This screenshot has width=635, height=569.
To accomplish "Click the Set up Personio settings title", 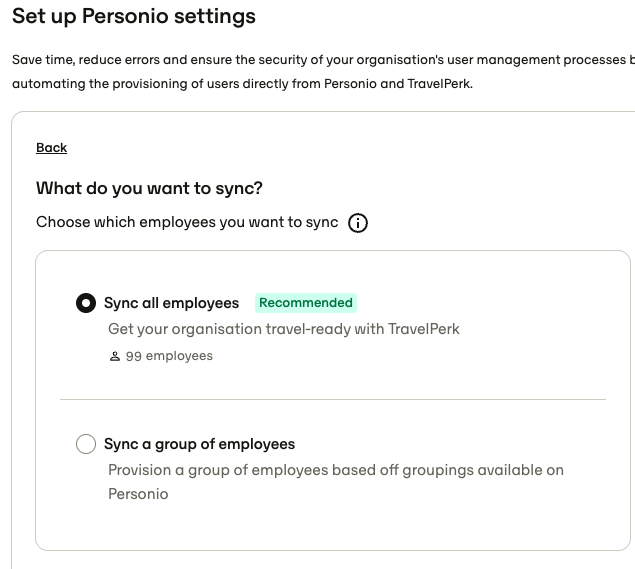I will click(x=134, y=16).
